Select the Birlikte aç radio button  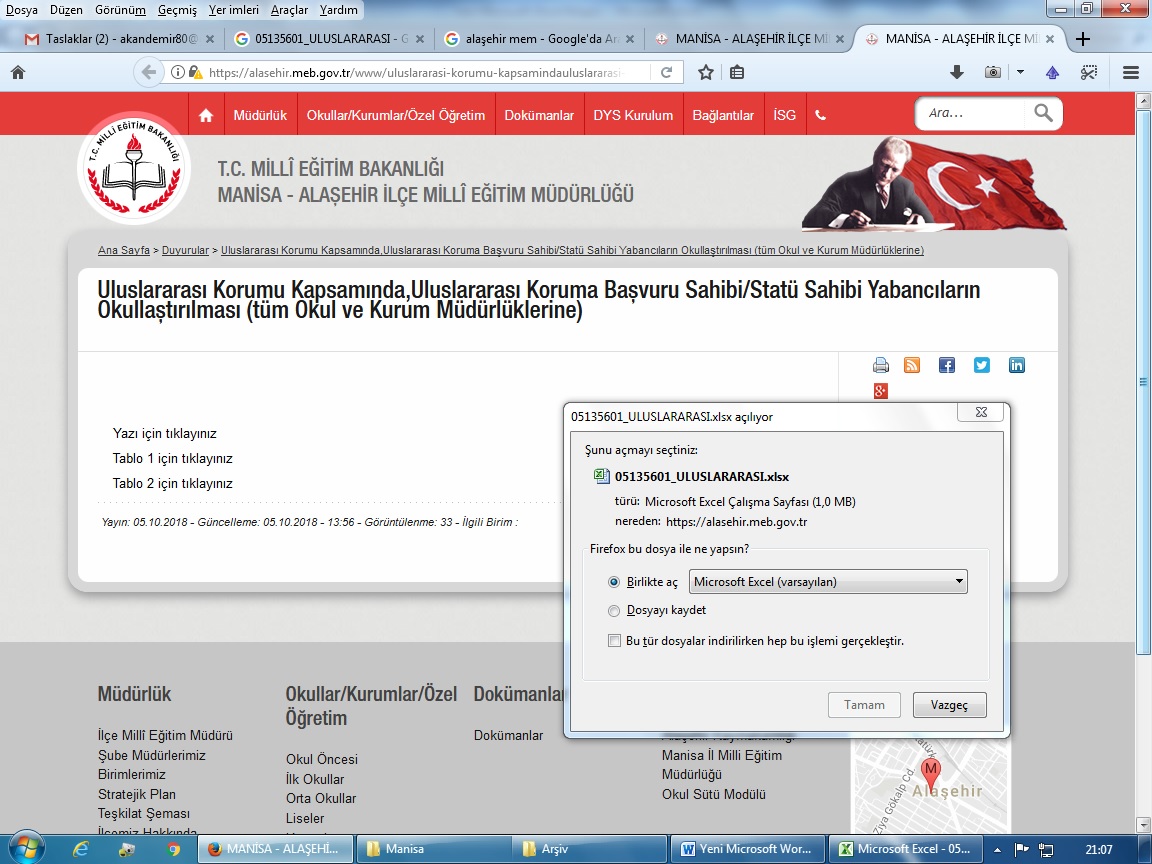click(x=614, y=582)
